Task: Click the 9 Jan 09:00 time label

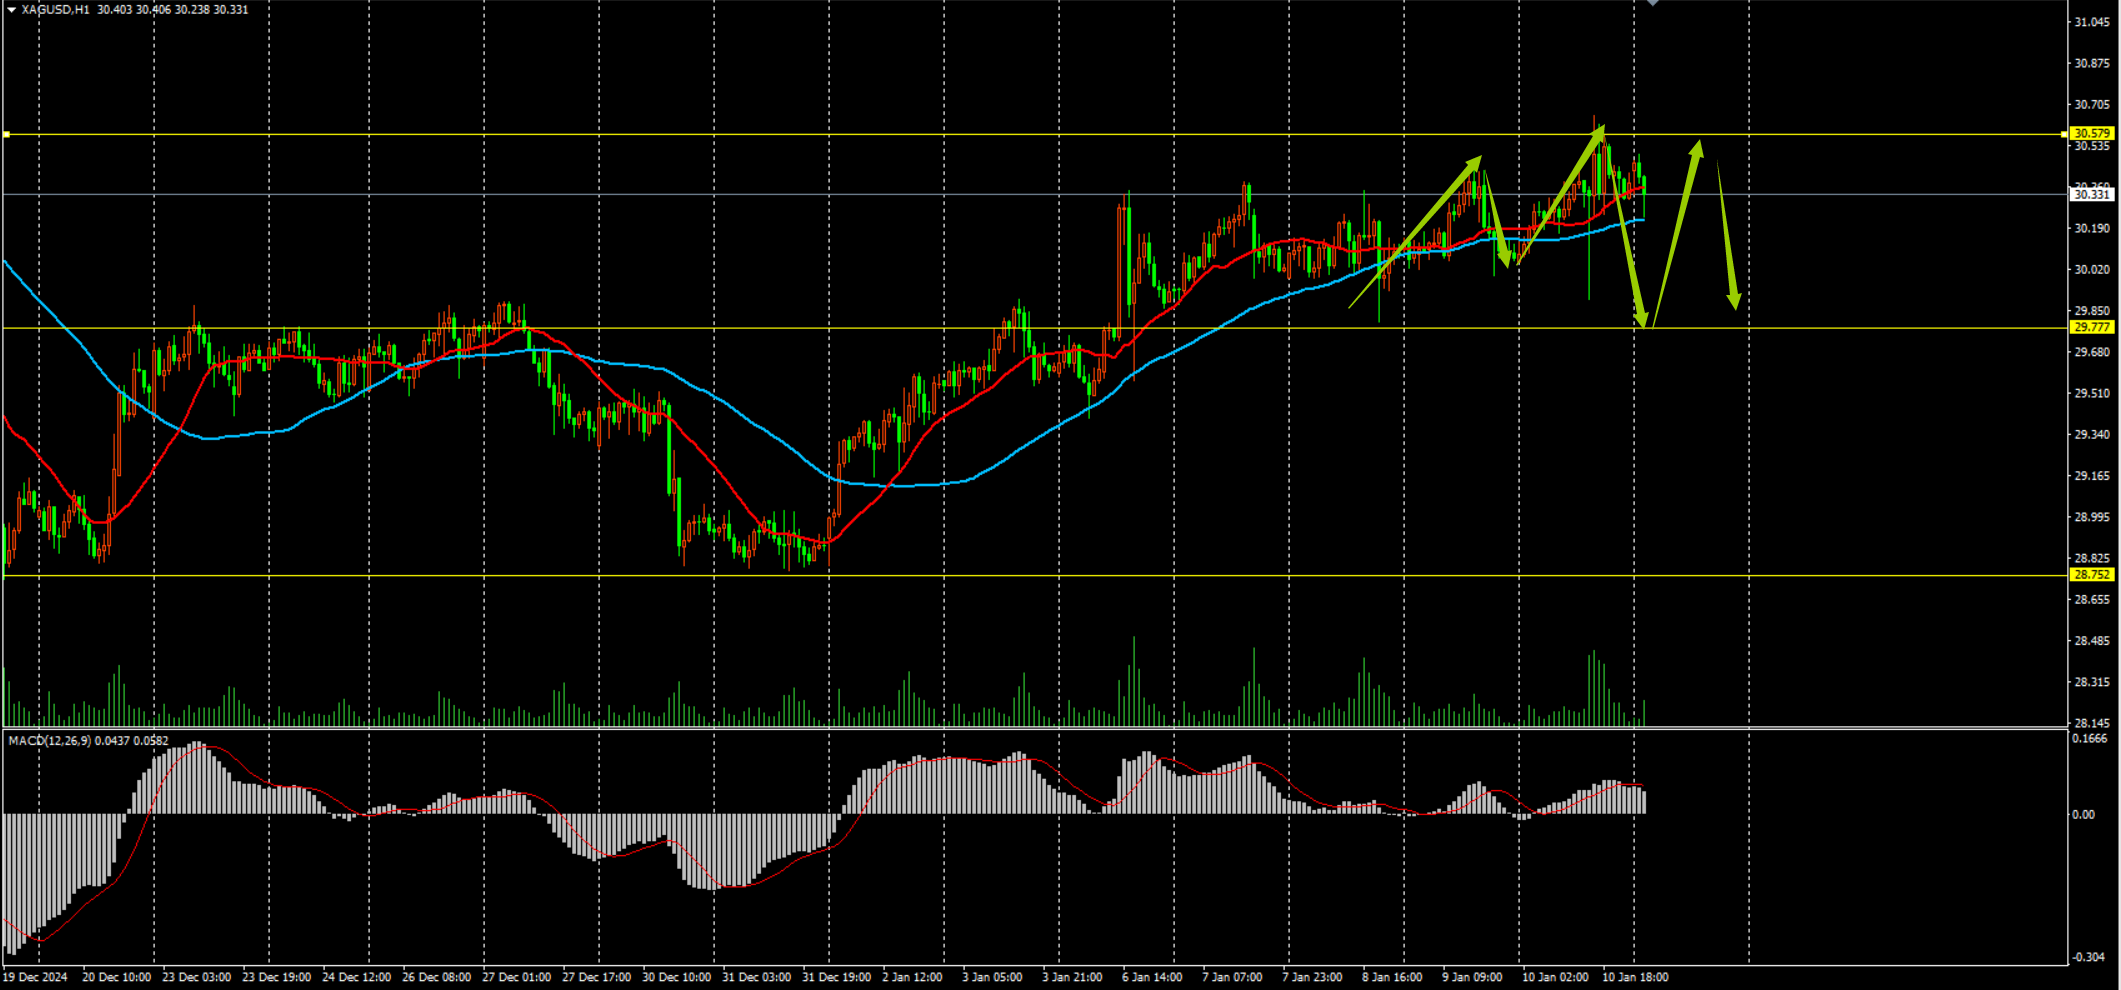Action: click(x=1472, y=977)
